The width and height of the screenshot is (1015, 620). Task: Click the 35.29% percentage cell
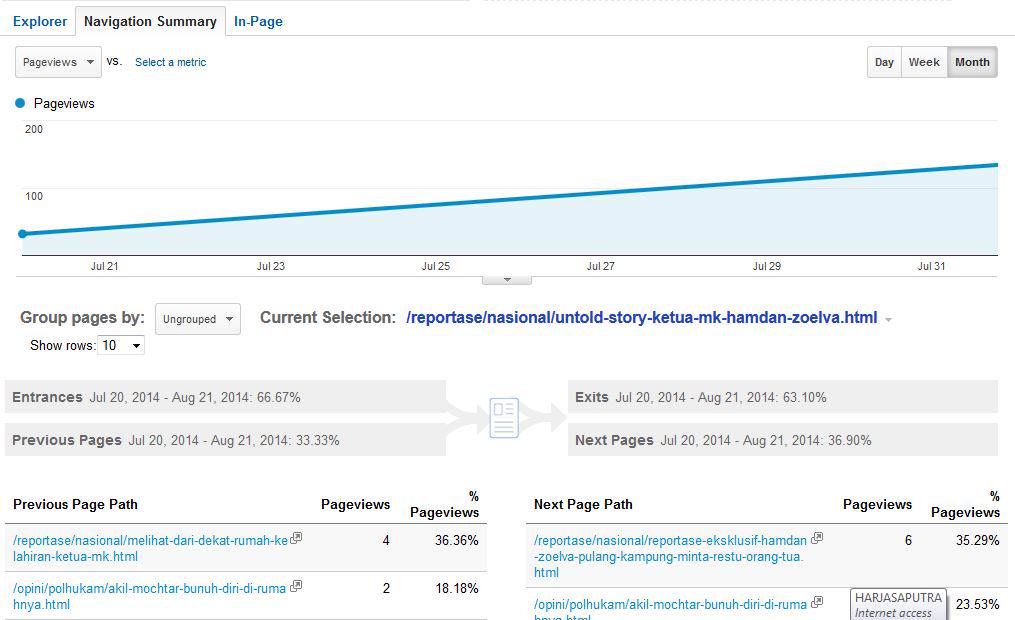click(977, 540)
